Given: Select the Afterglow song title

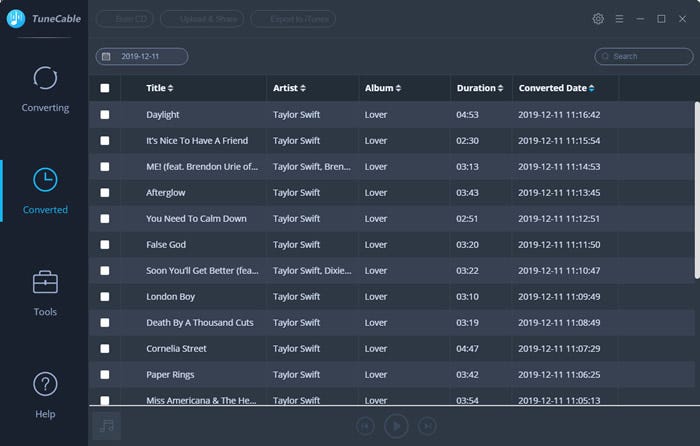Looking at the screenshot, I should click(x=166, y=192).
